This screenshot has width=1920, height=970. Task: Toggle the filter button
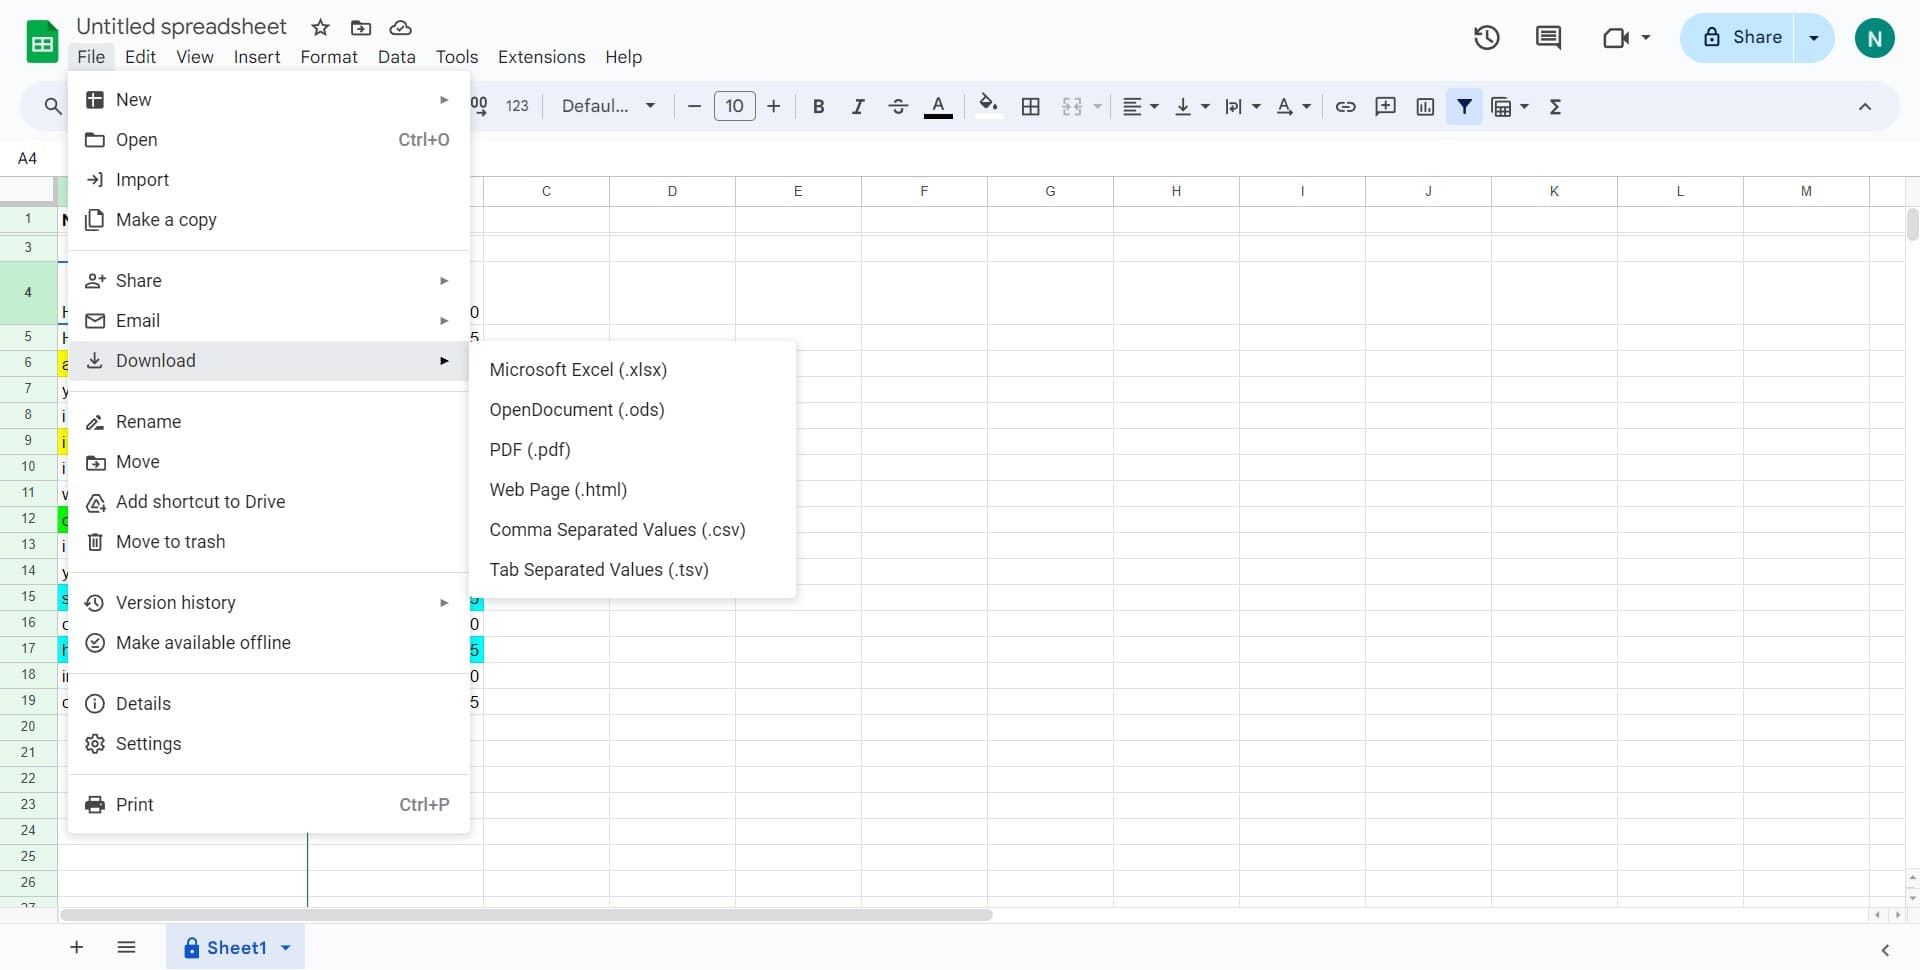(1464, 106)
